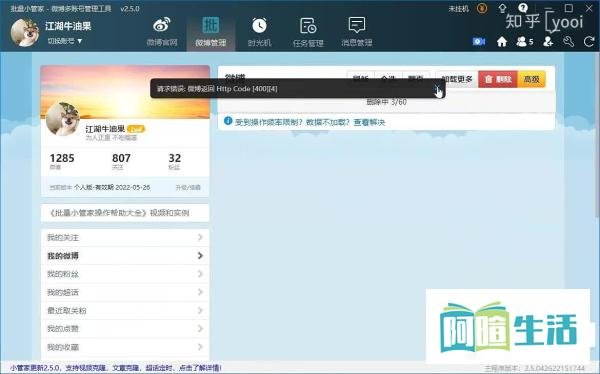The image size is (600, 374).
Task: Select 我的超话 in the side menu
Action: pos(125,292)
